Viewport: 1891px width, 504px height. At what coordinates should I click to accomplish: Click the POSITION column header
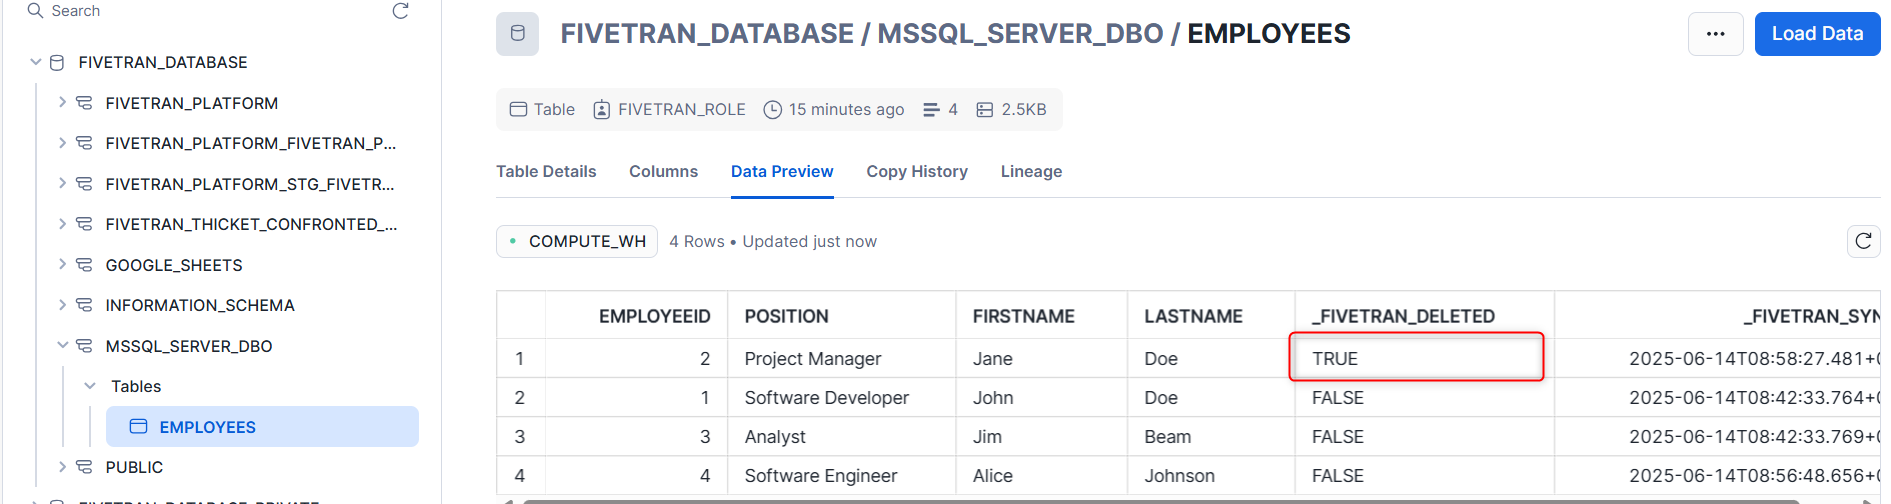842,316
